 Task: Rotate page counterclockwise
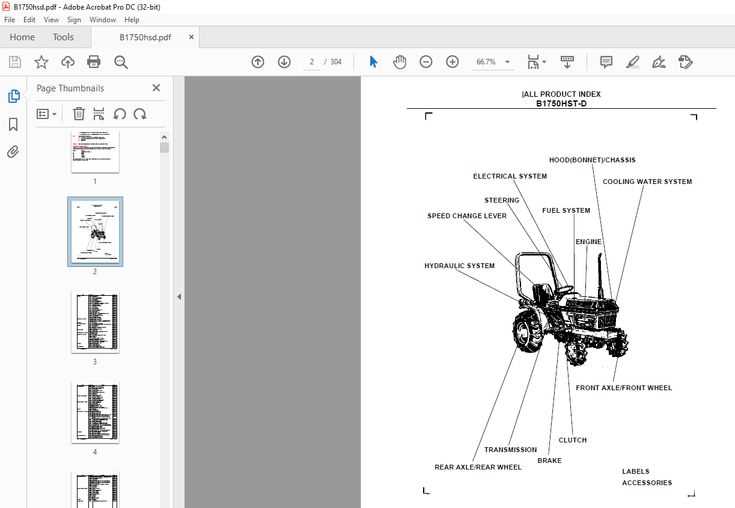pos(120,114)
